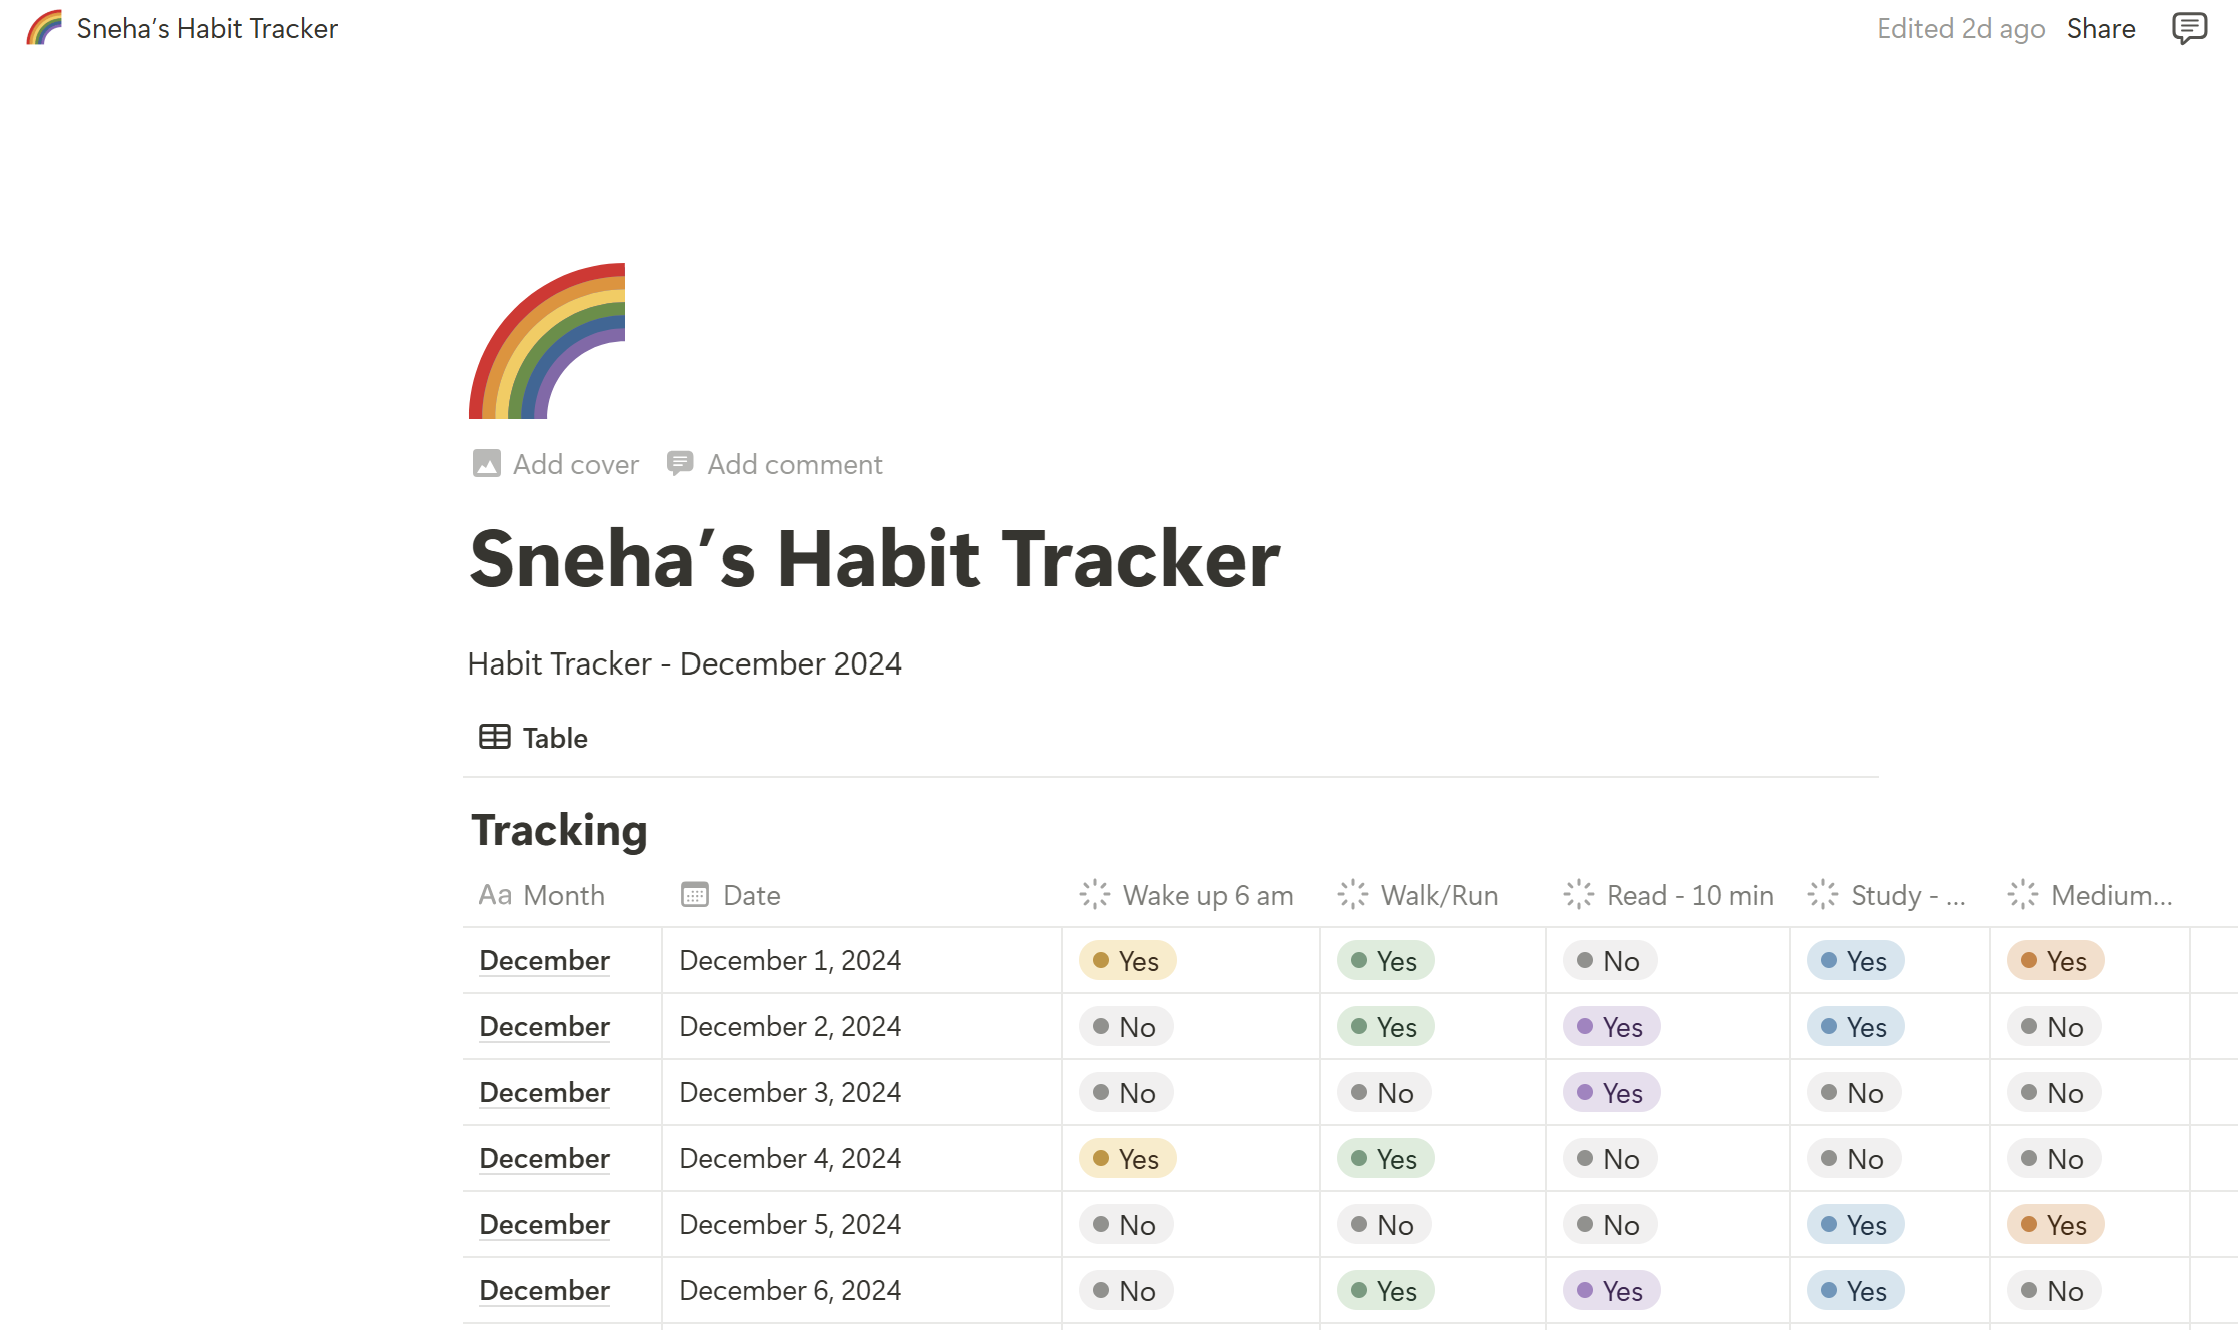Click the small rainbow breadcrumb icon
The image size is (2238, 1330).
click(44, 28)
